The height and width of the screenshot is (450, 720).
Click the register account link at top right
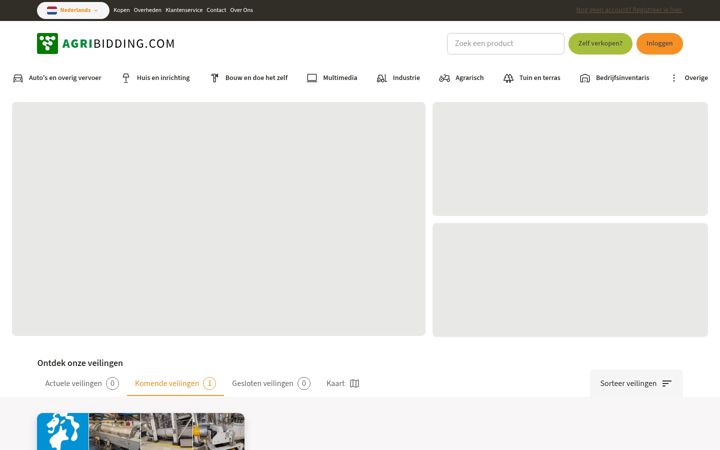point(629,10)
